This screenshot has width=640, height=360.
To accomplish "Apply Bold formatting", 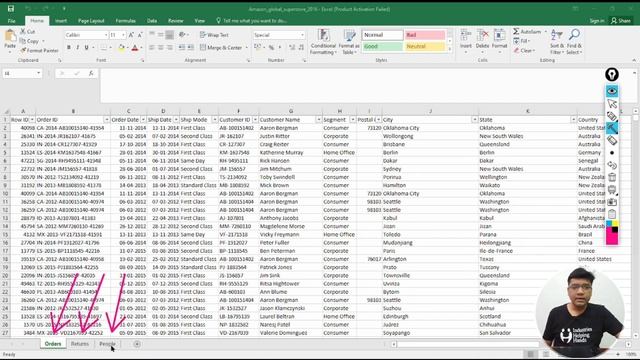I will click(69, 48).
